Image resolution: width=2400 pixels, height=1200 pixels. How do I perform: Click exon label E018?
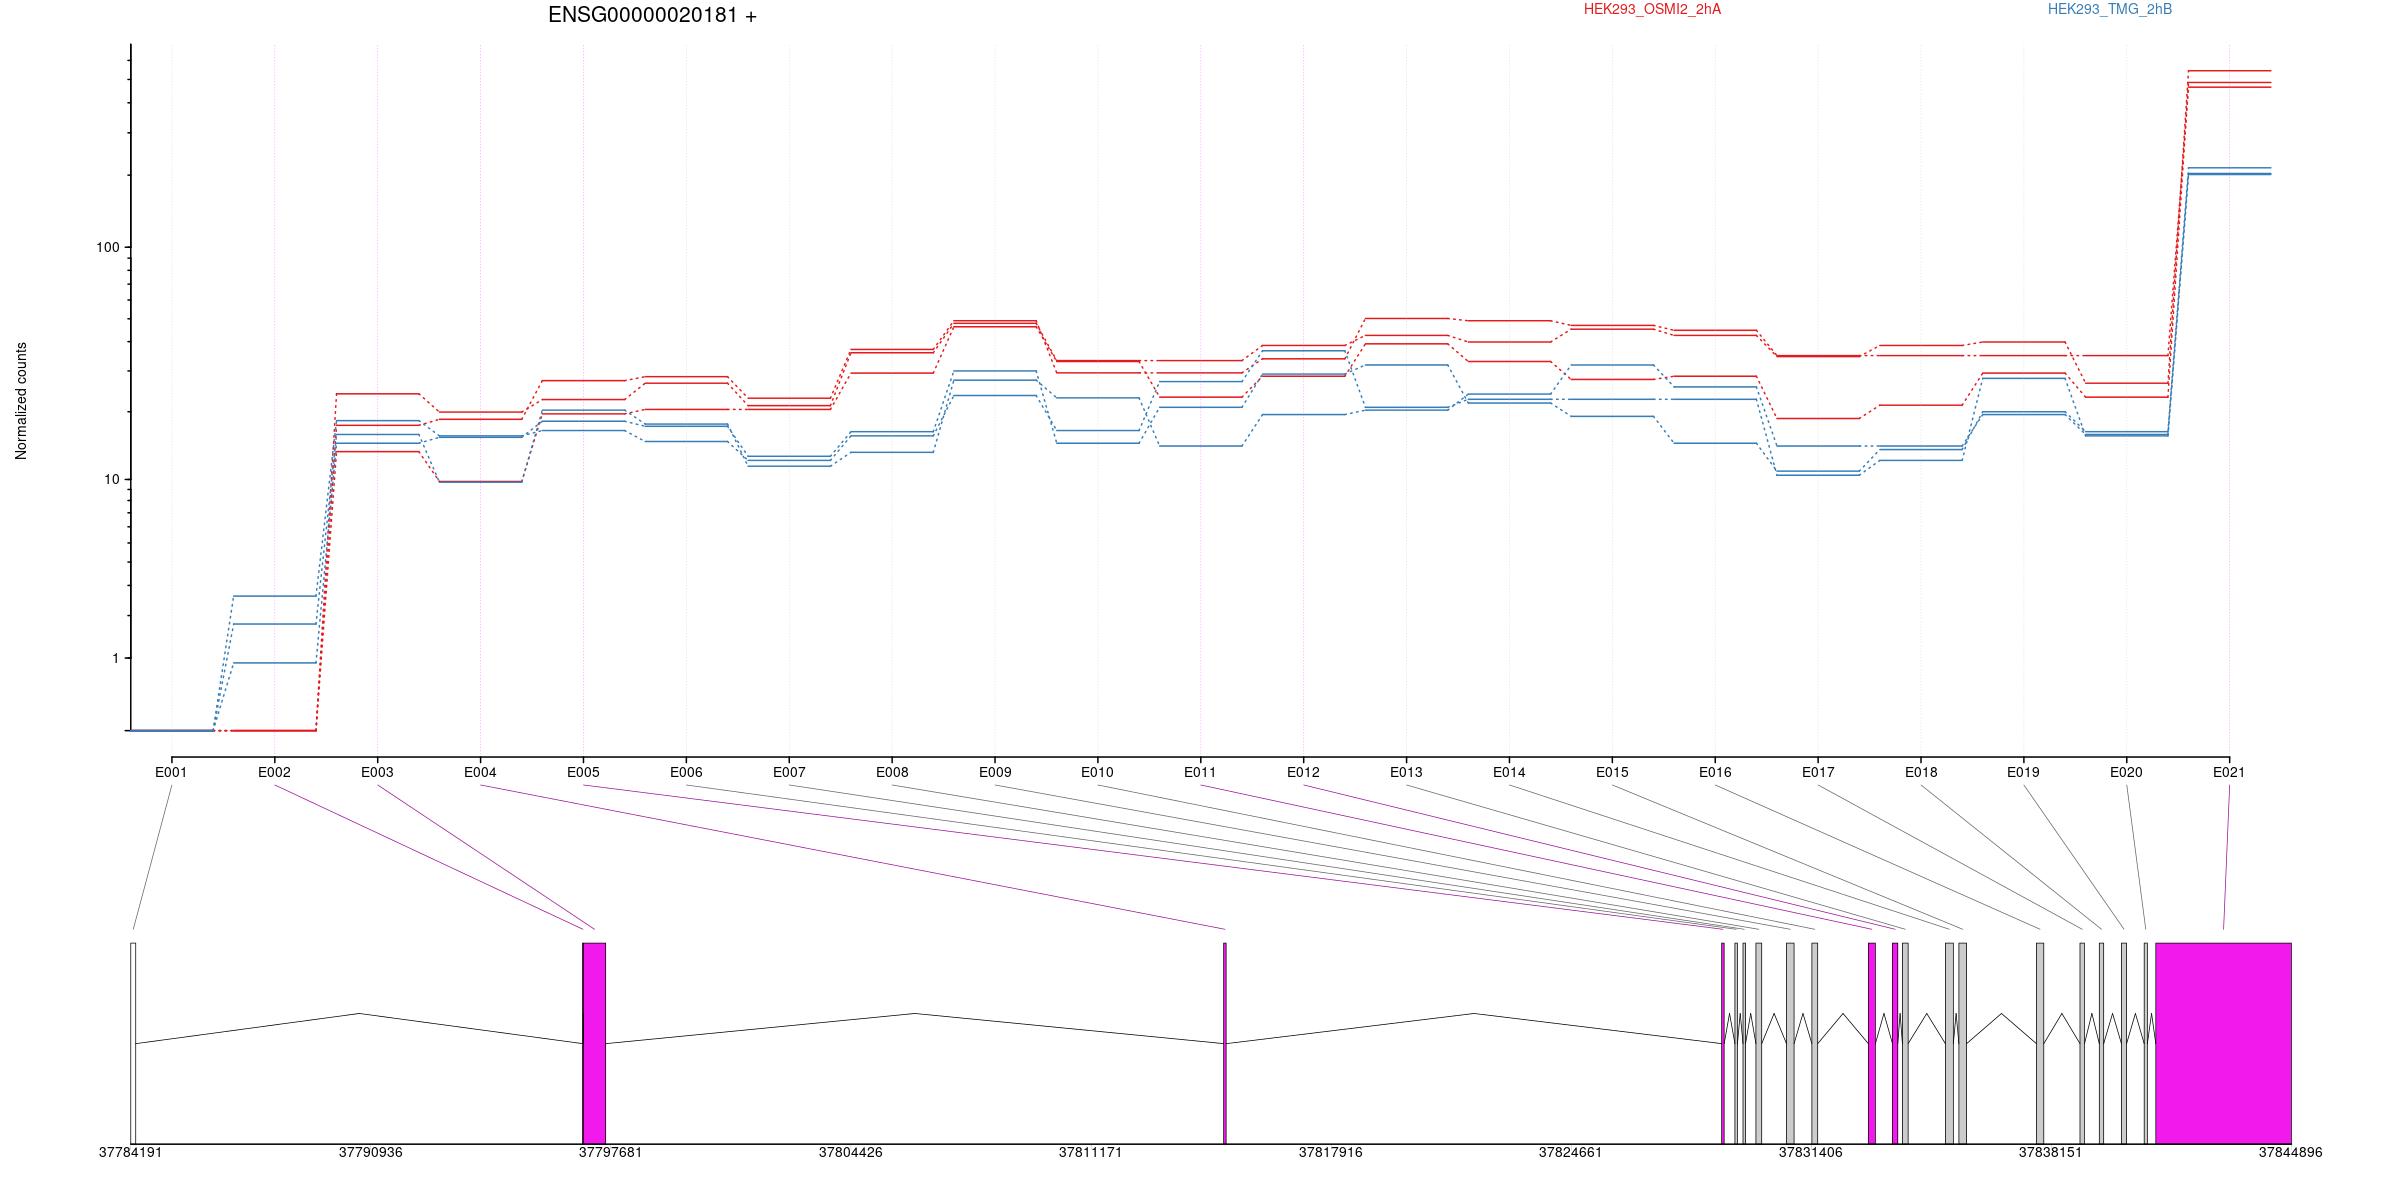pos(1921,772)
